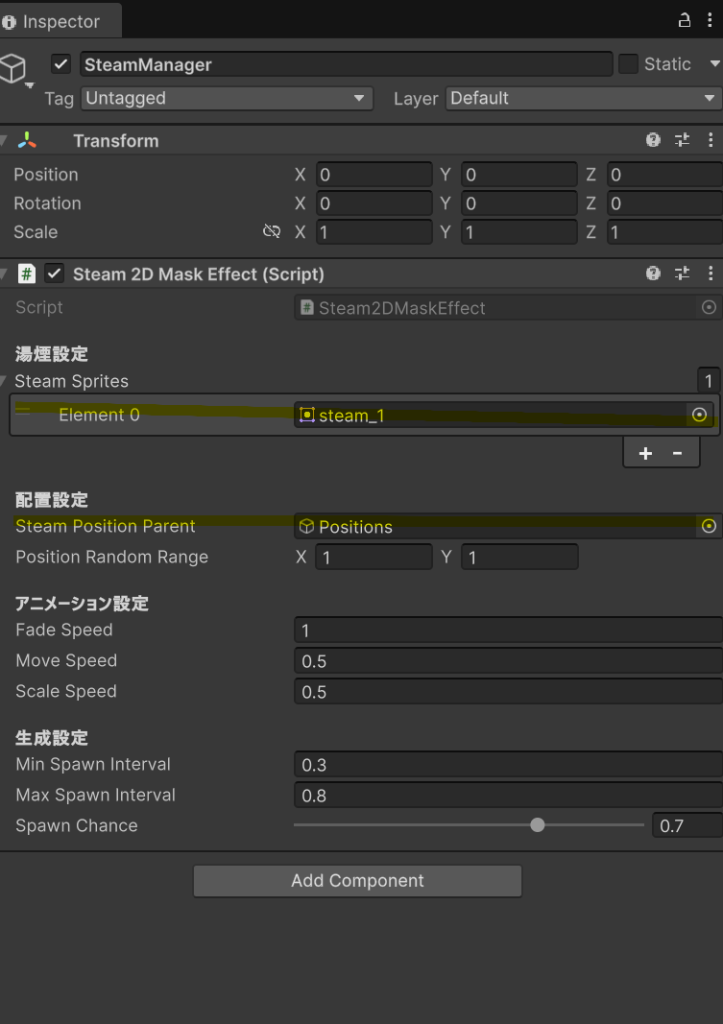Open object picker for Steam Position Parent

[x=709, y=526]
